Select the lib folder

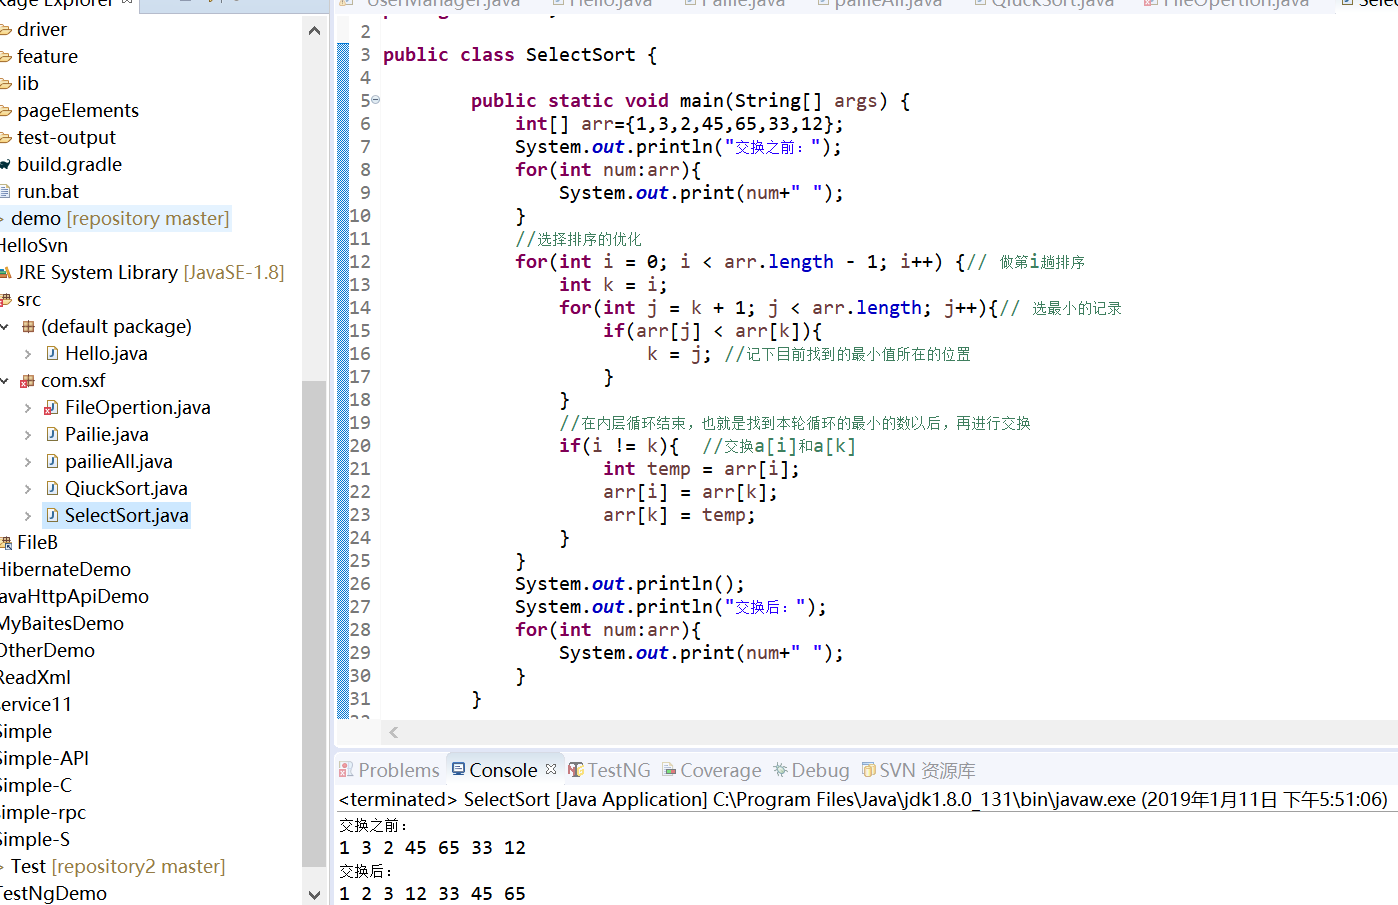click(28, 83)
